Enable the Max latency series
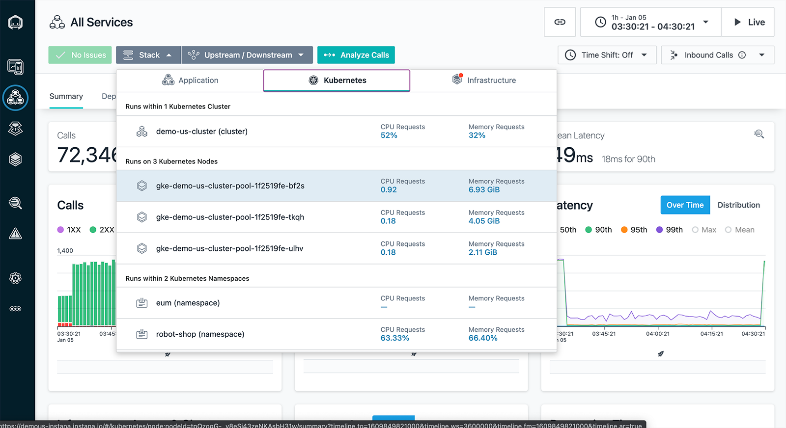The height and width of the screenshot is (428, 786). pyautogui.click(x=704, y=230)
